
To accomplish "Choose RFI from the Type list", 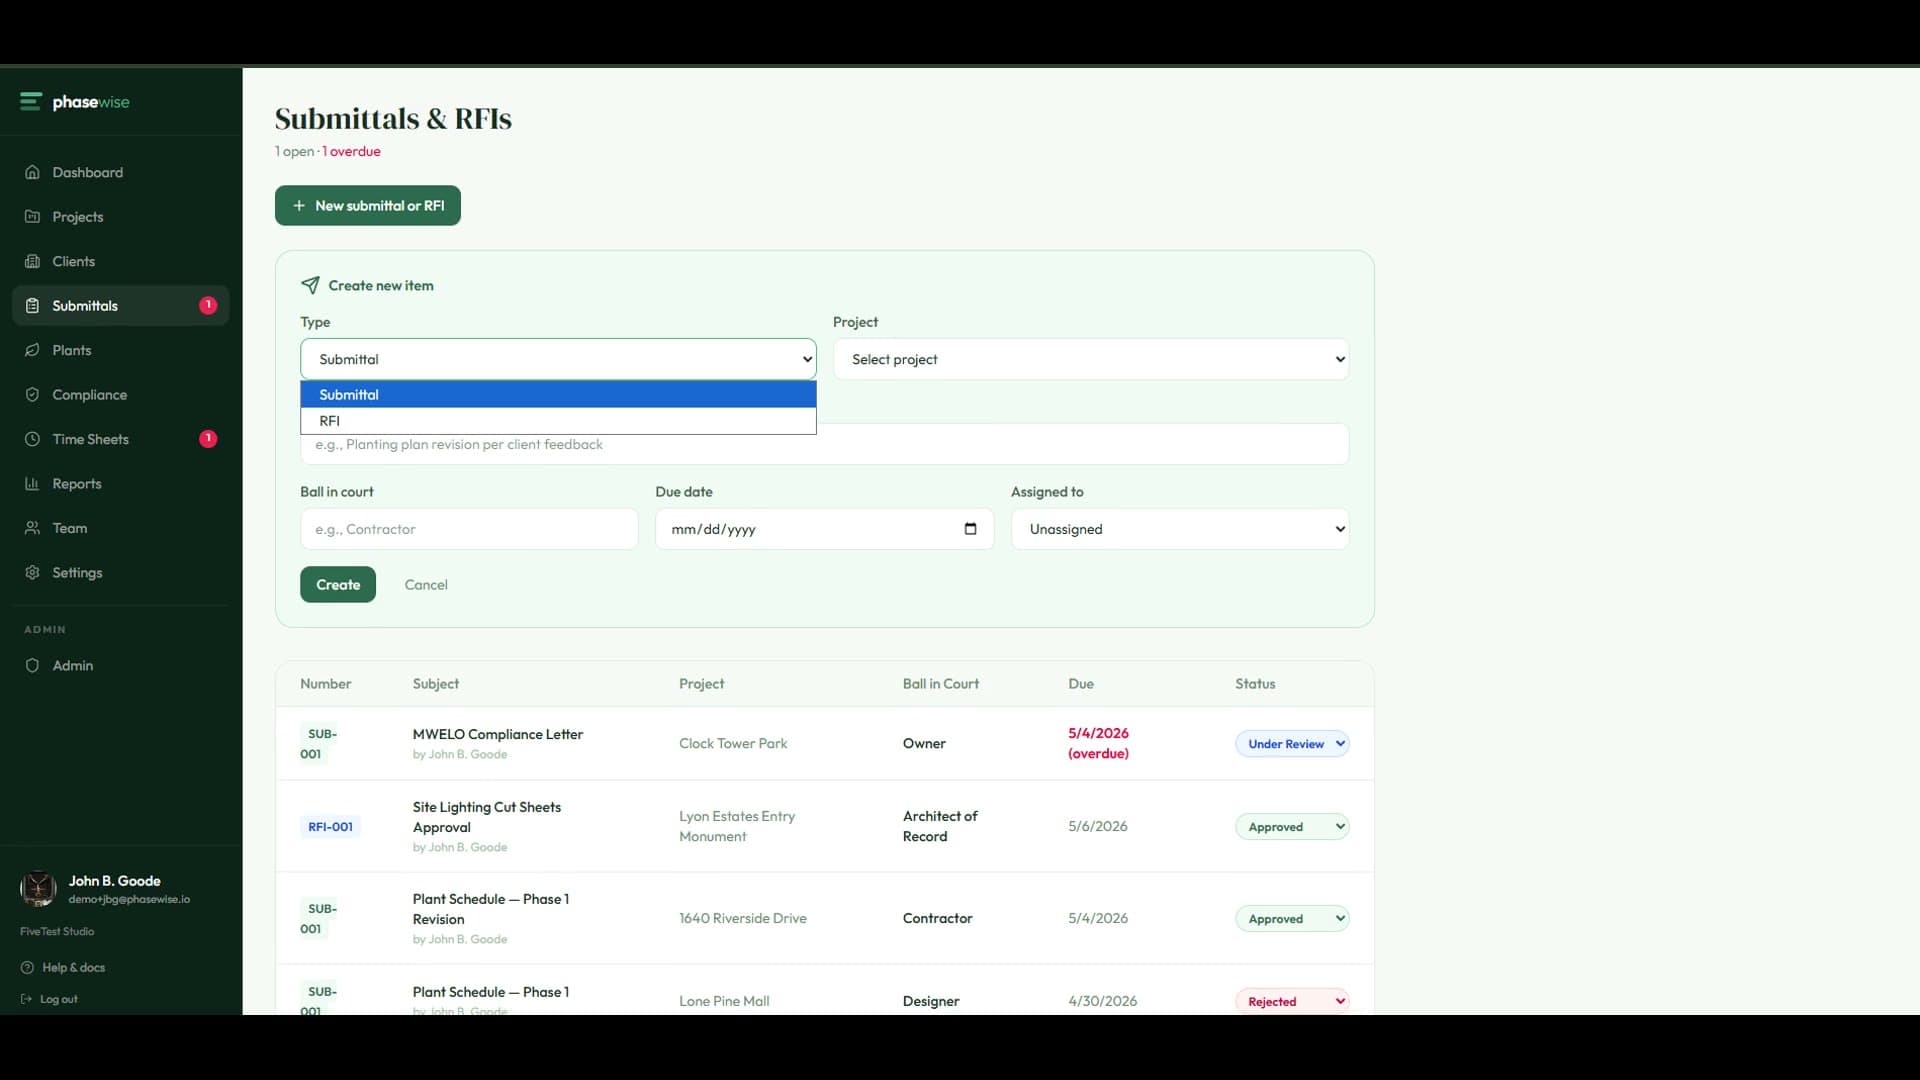I will point(558,421).
